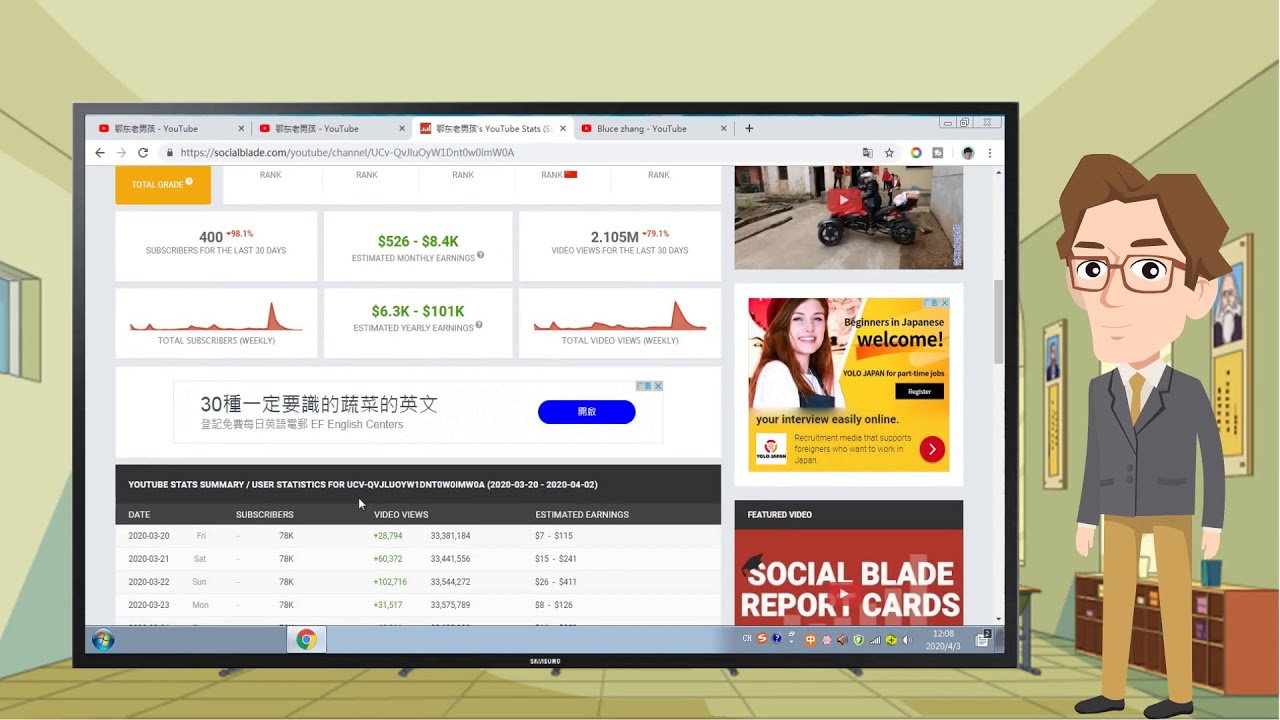Click the +102,716 video views value

click(390, 582)
